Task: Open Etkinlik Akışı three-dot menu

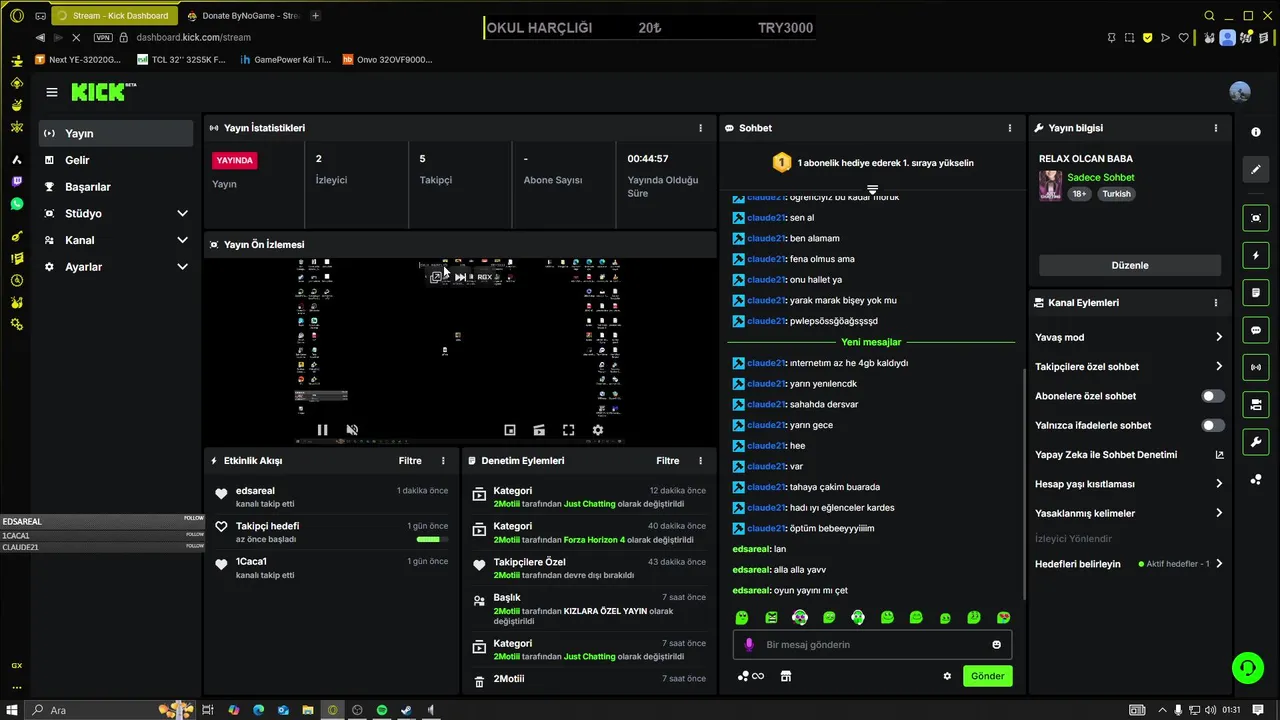Action: tap(443, 461)
